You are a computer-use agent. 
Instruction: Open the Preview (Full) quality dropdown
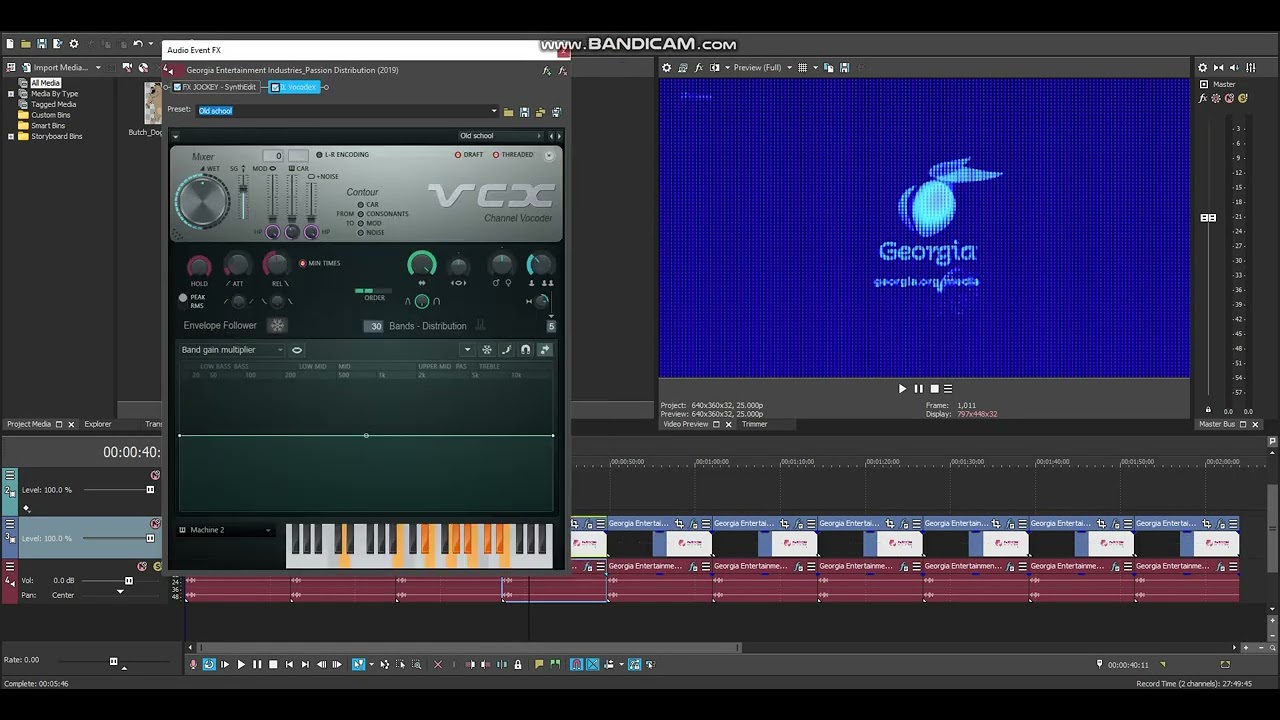[789, 68]
